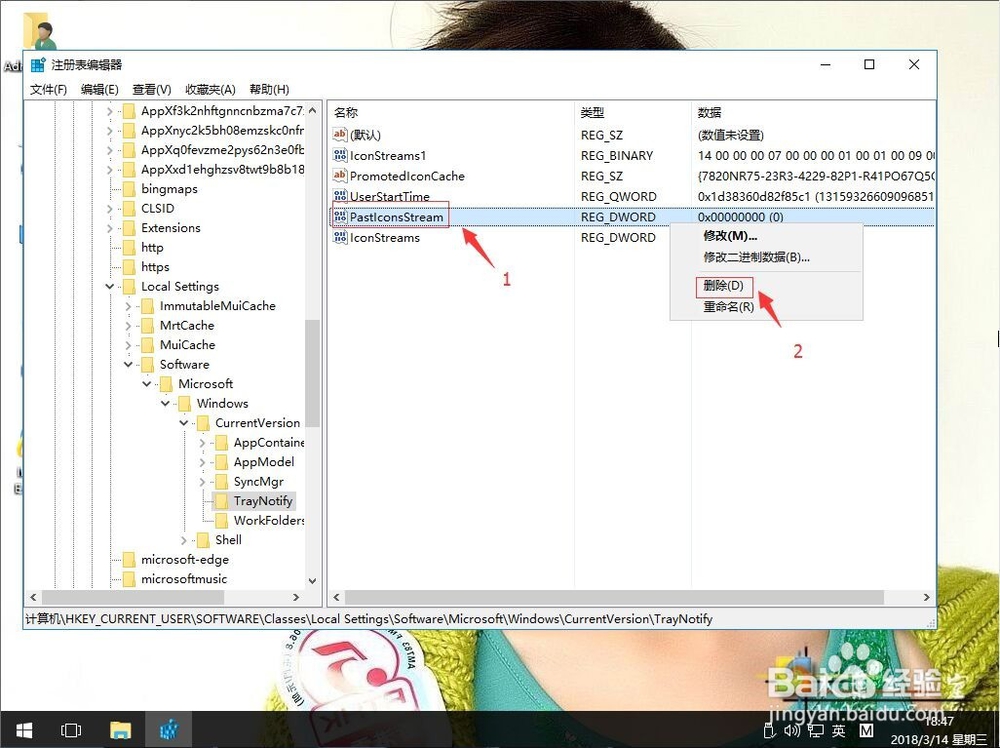Select the https tree key
Screen dimensions: 1000x748
155,267
